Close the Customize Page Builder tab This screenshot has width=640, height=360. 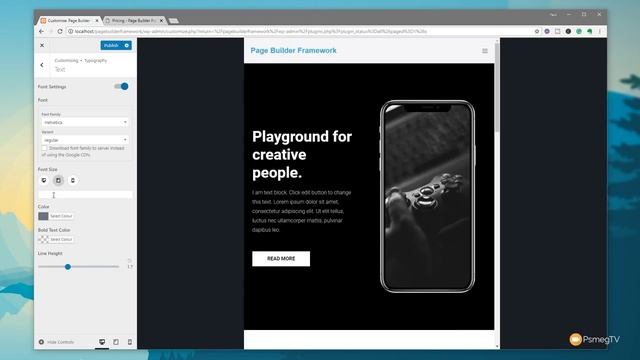coord(97,20)
